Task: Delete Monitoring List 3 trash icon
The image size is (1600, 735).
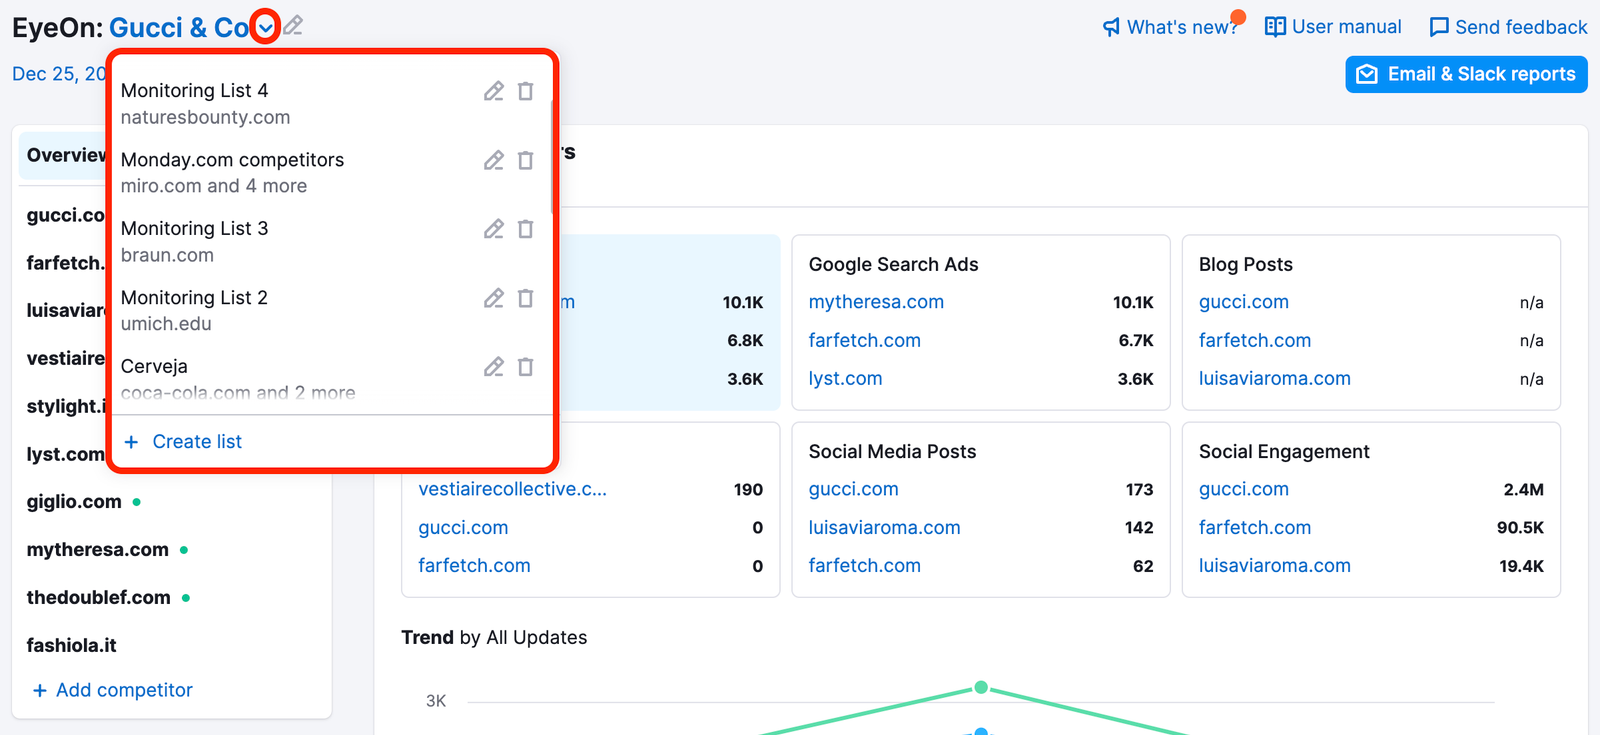Action: click(526, 229)
